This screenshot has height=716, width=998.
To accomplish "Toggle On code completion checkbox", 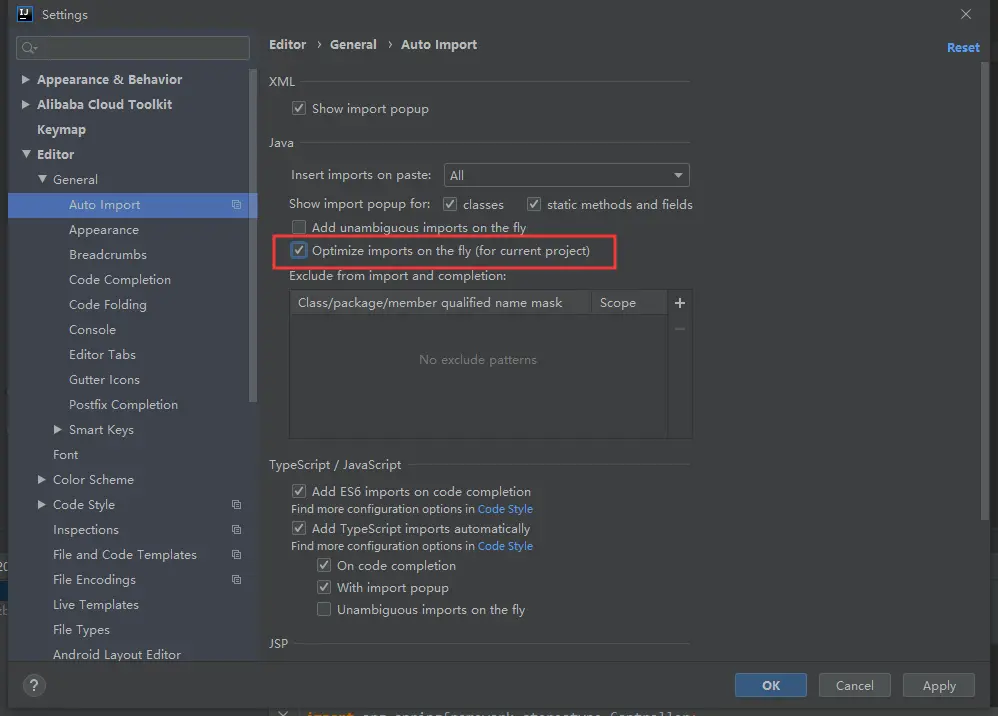I will (x=324, y=565).
